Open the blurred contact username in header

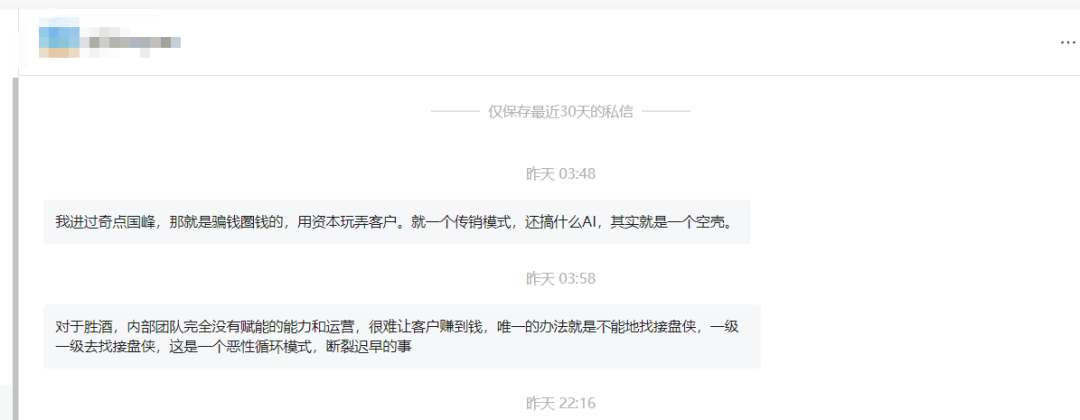click(129, 42)
